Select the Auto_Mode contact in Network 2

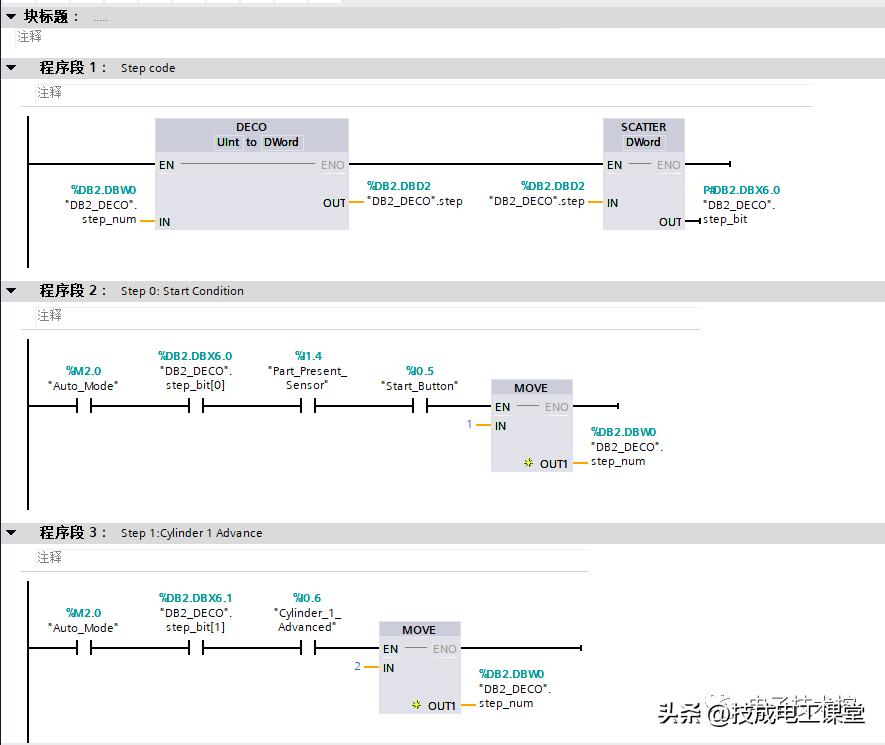pyautogui.click(x=83, y=407)
